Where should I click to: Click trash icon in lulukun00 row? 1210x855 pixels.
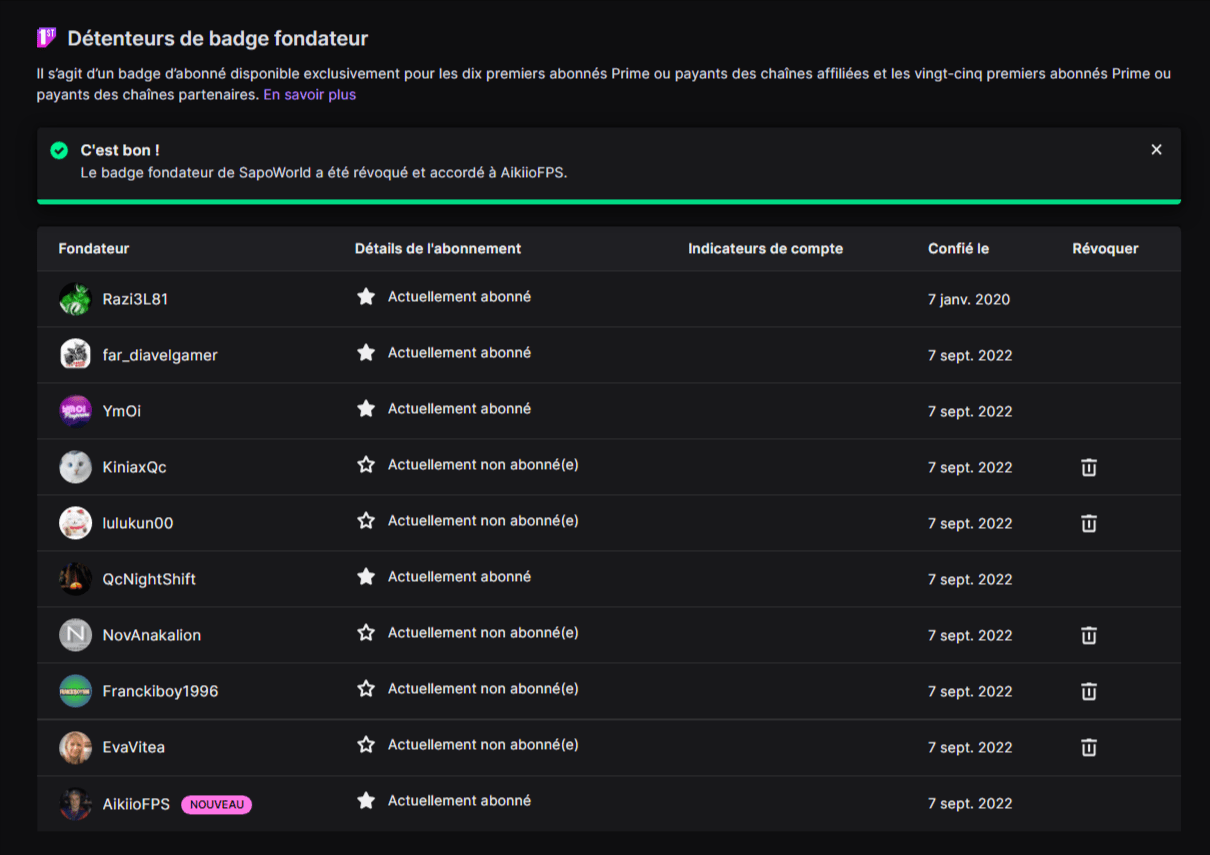1089,523
